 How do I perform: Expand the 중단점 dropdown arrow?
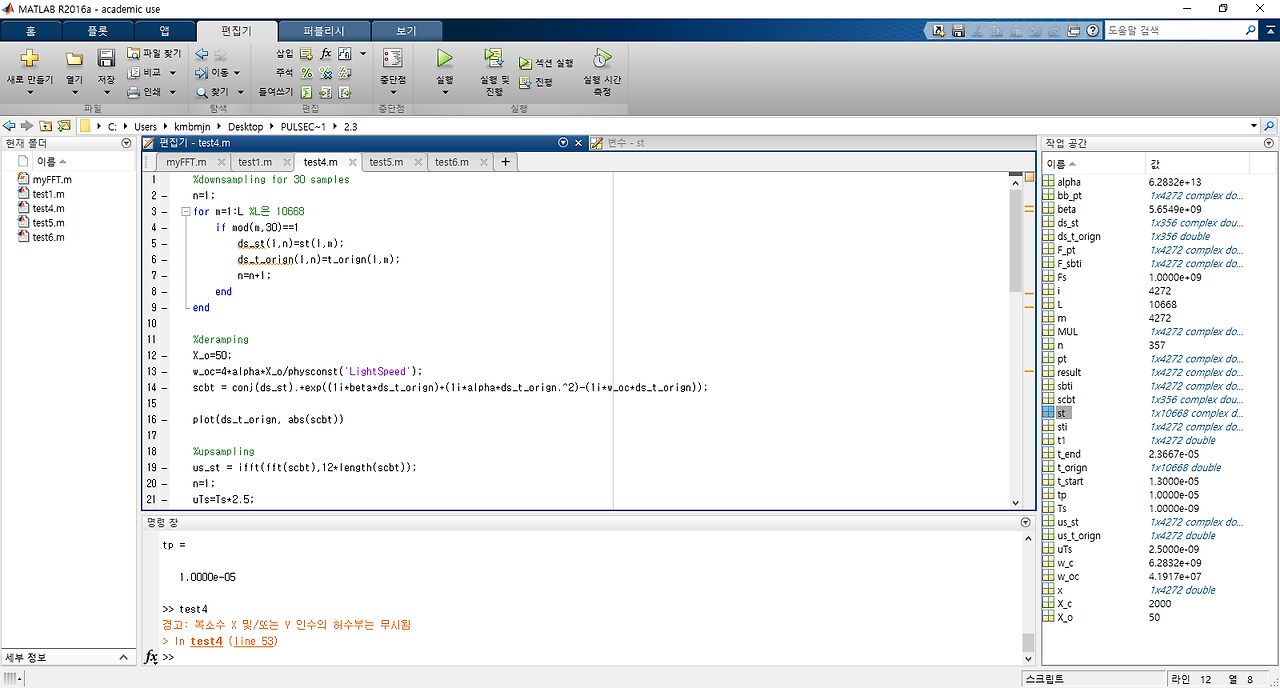click(392, 92)
